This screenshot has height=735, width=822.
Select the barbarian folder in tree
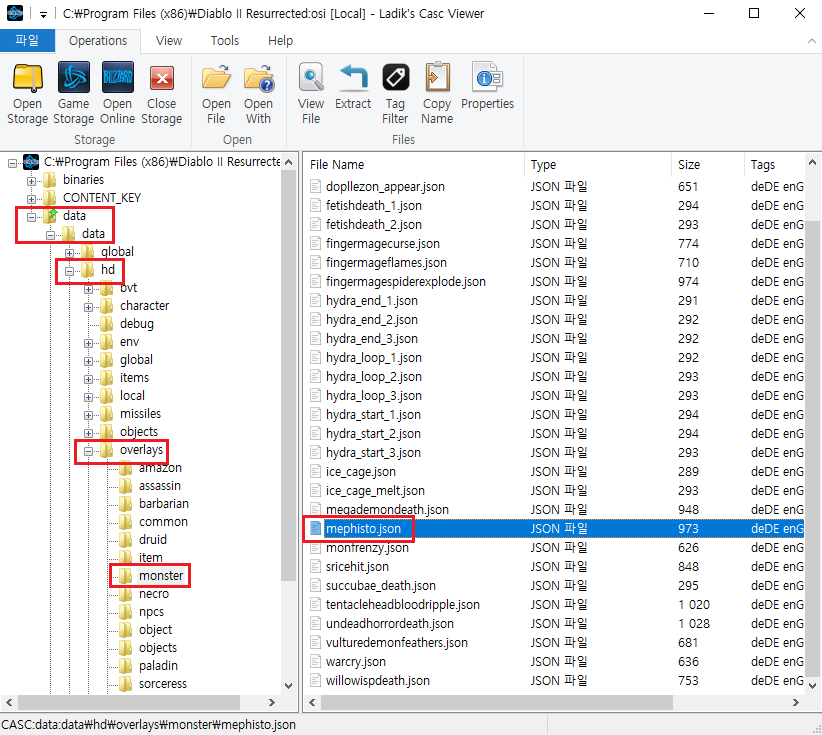click(164, 504)
